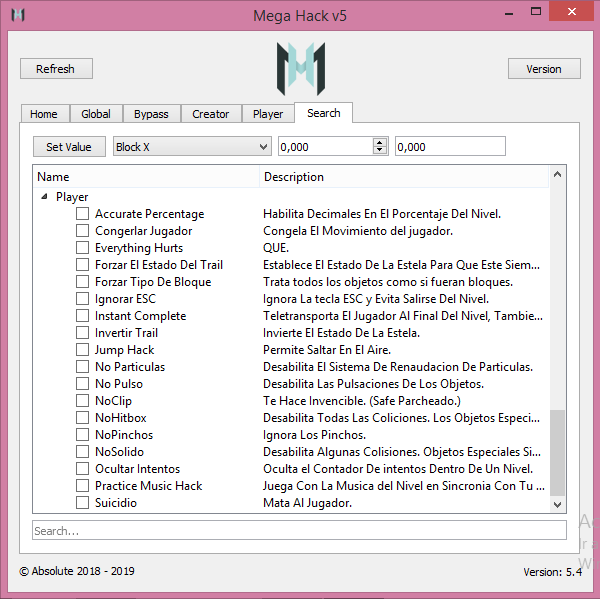Click 'Habilita Decimales En El Porcentaje Del Nivel.'
The image size is (600, 599).
382,214
